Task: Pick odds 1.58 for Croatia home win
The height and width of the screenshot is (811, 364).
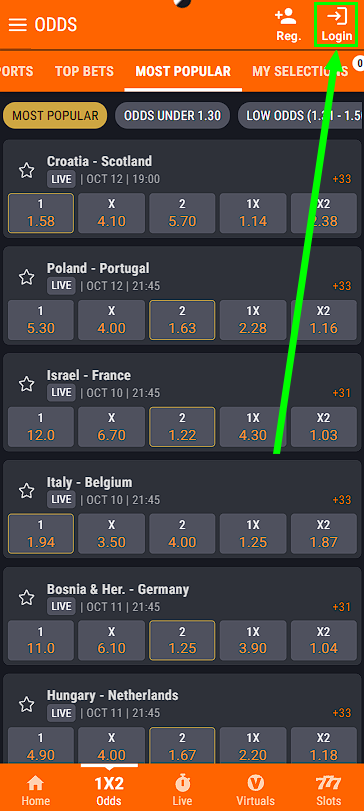Action: tap(41, 213)
